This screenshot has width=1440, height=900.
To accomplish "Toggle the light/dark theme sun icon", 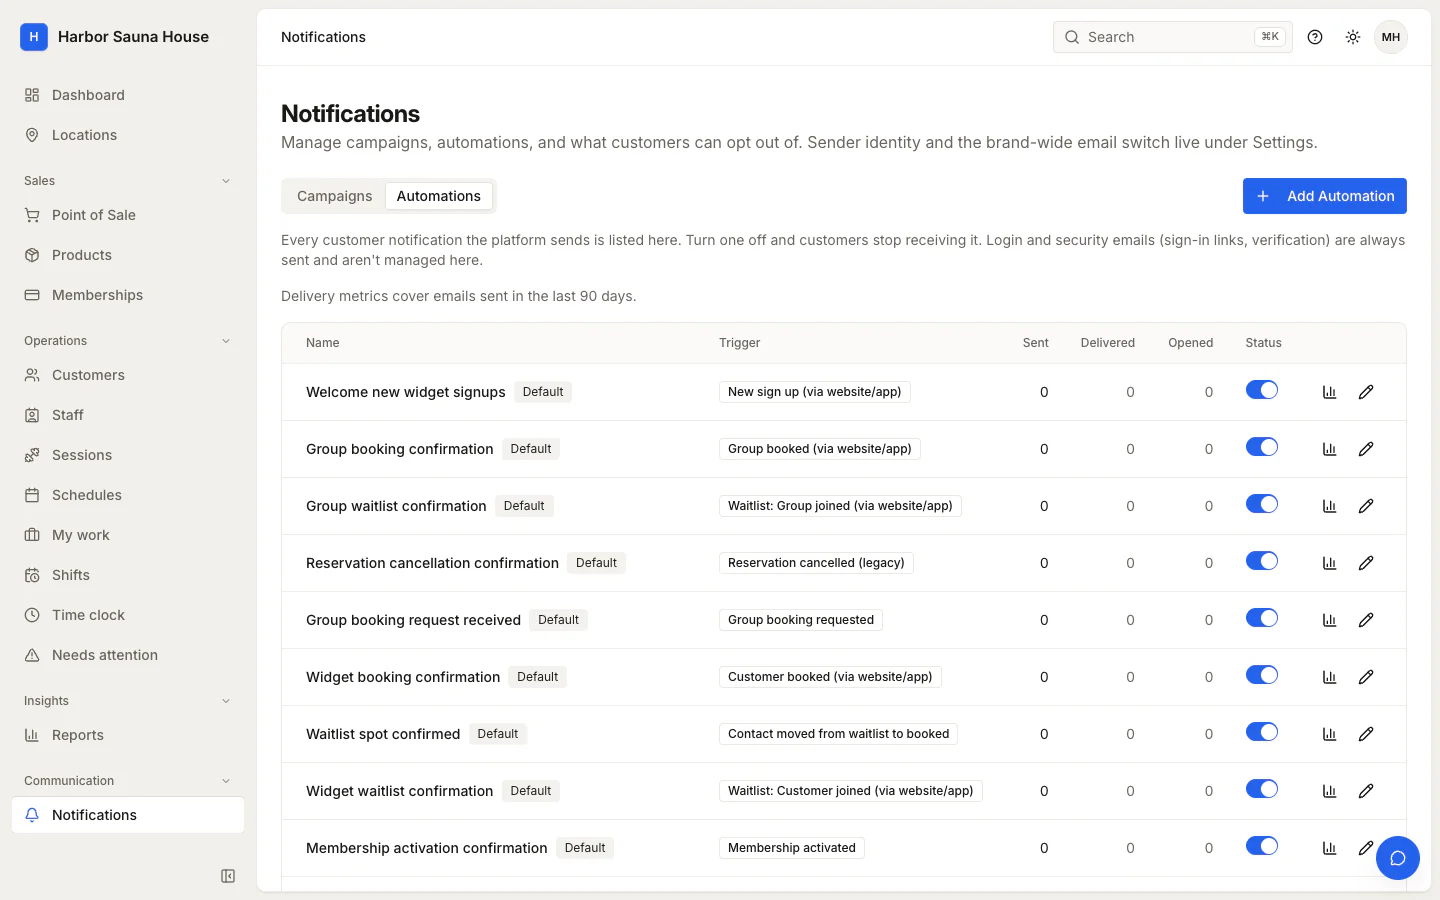I will (x=1353, y=37).
